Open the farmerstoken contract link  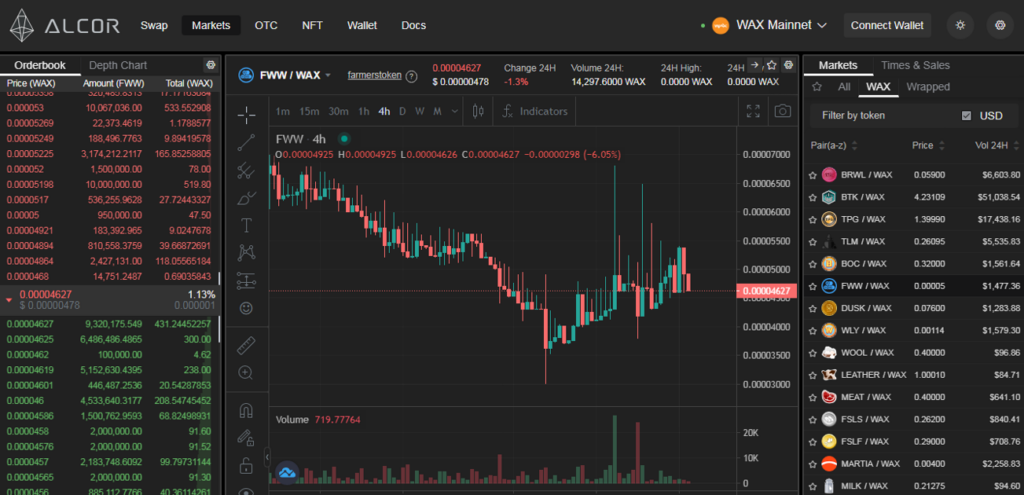click(x=374, y=75)
